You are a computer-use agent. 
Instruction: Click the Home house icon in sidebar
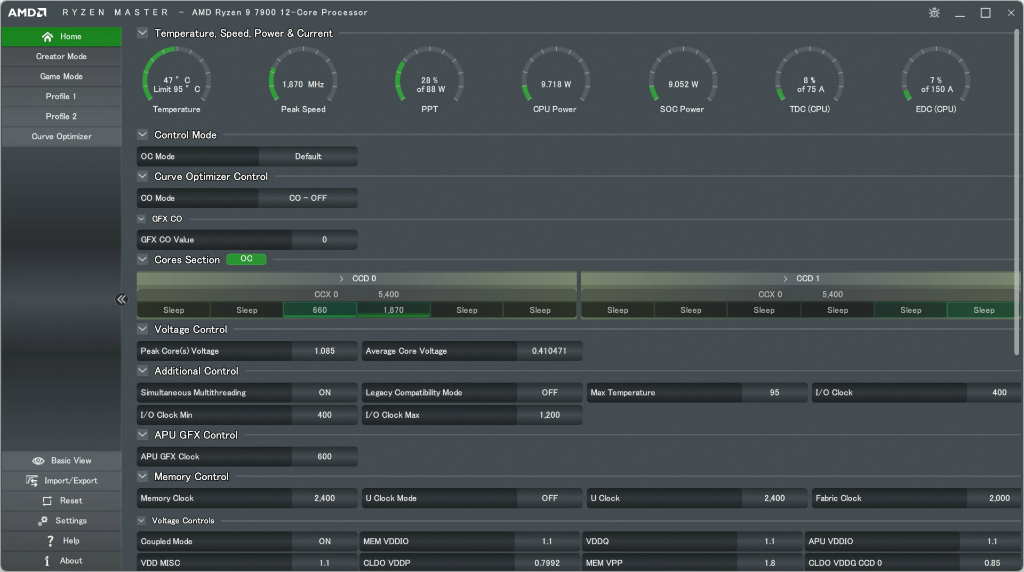pyautogui.click(x=47, y=37)
